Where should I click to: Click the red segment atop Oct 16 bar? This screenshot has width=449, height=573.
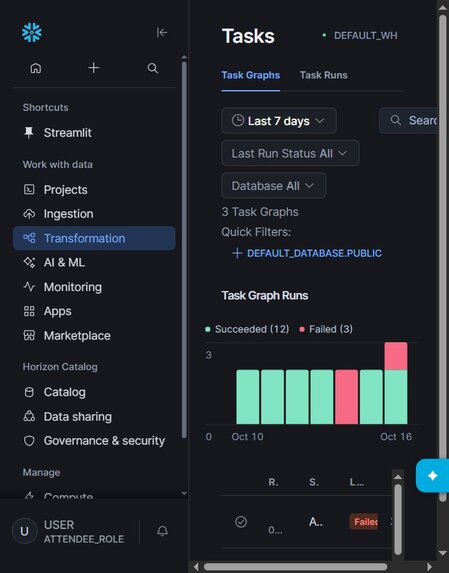click(x=396, y=356)
